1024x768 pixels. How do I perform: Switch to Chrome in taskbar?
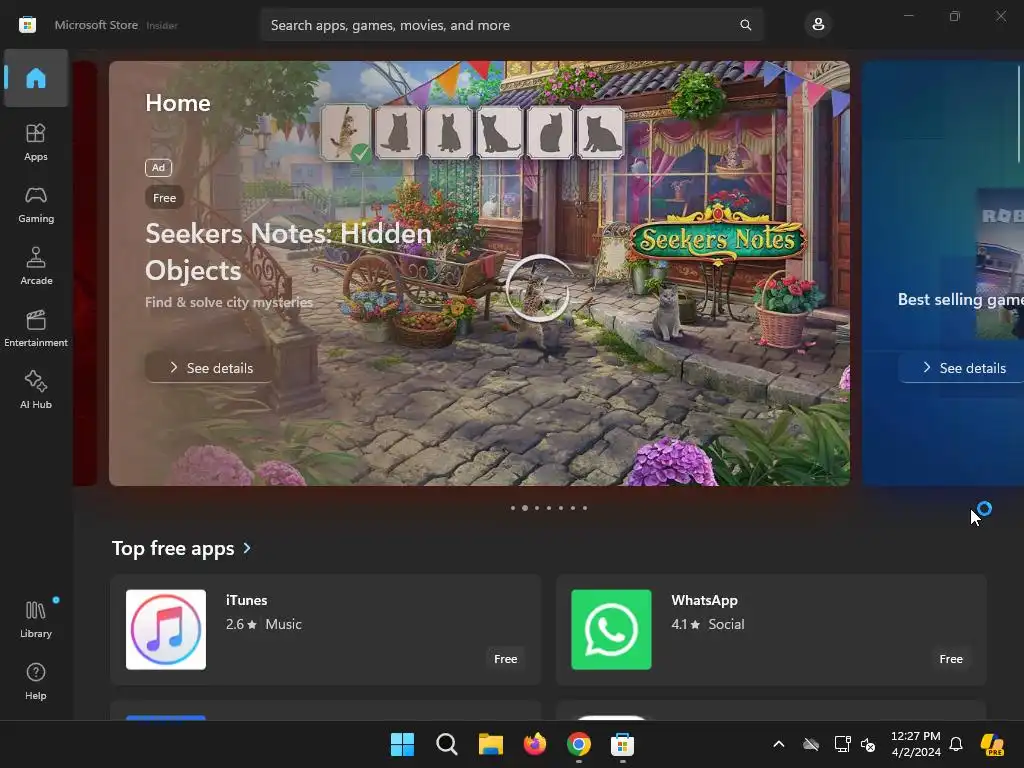pyautogui.click(x=579, y=744)
